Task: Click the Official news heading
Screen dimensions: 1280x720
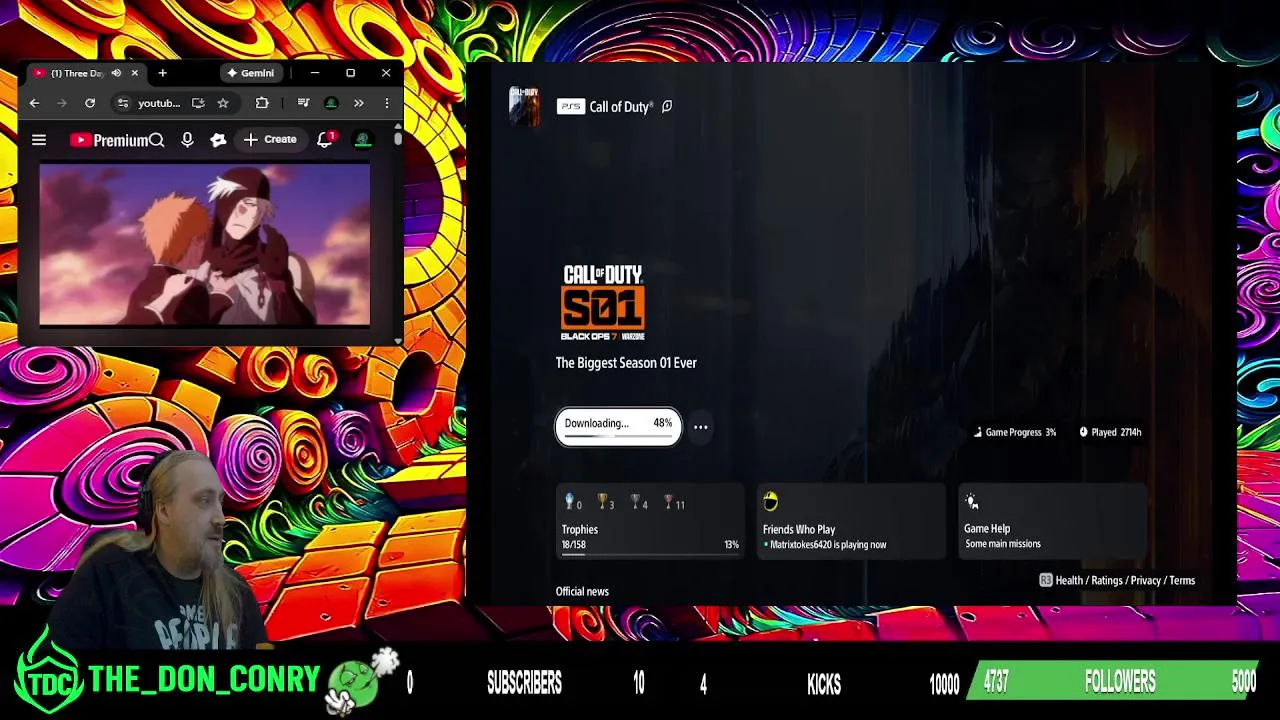Action: (582, 591)
